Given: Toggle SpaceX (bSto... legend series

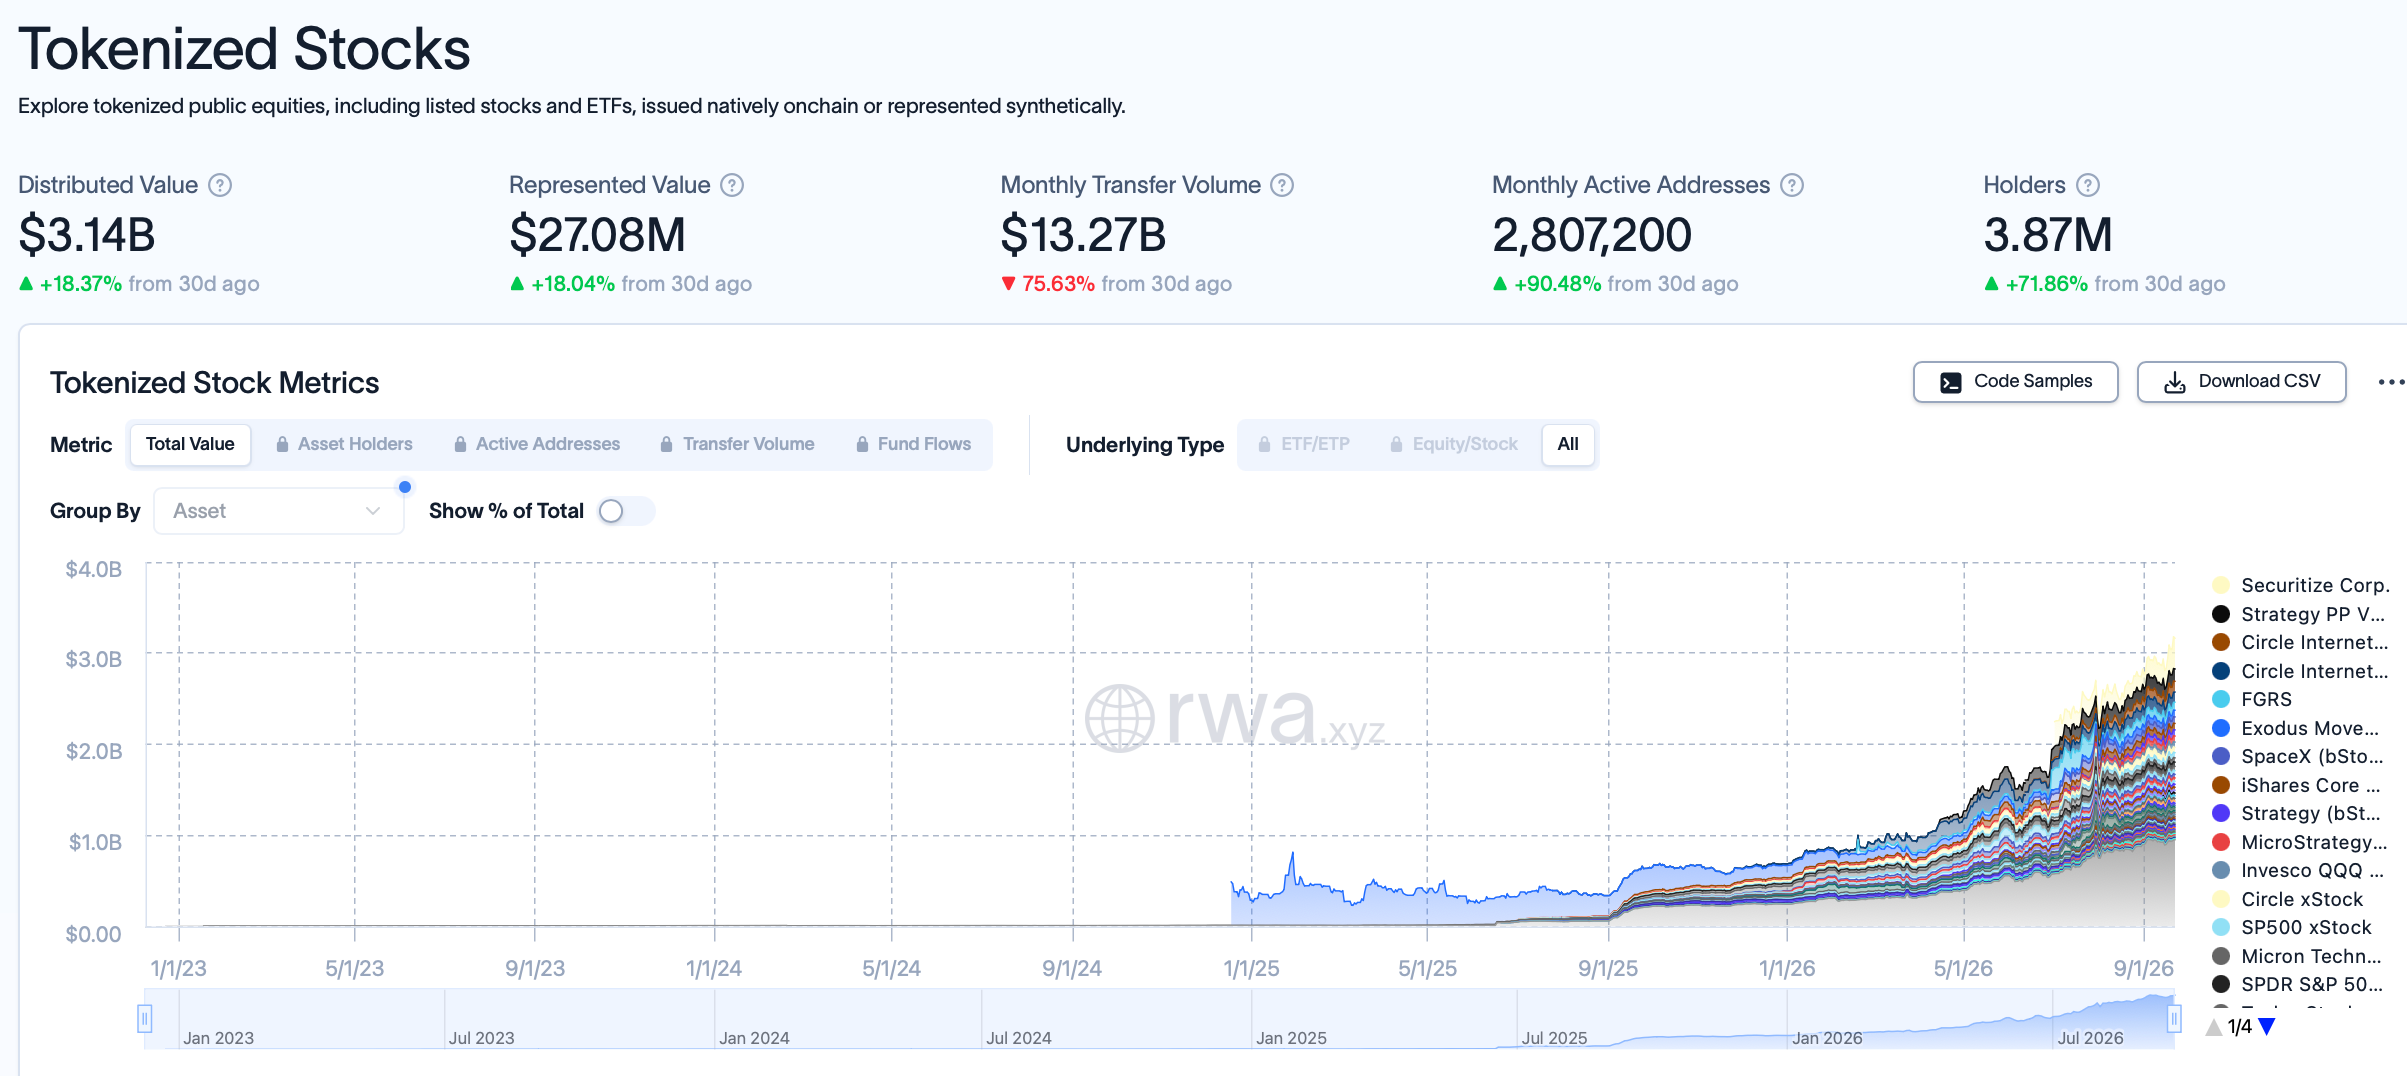Looking at the screenshot, I should click(x=2297, y=756).
